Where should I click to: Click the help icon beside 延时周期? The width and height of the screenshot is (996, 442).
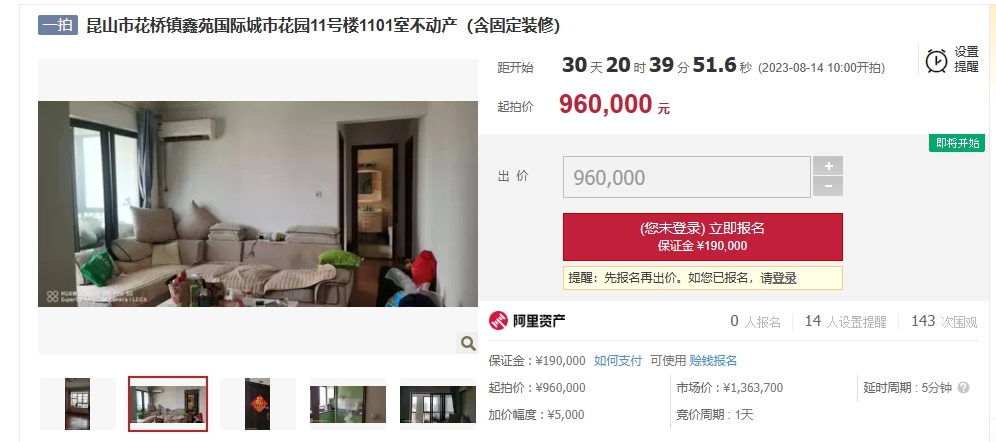(x=964, y=387)
